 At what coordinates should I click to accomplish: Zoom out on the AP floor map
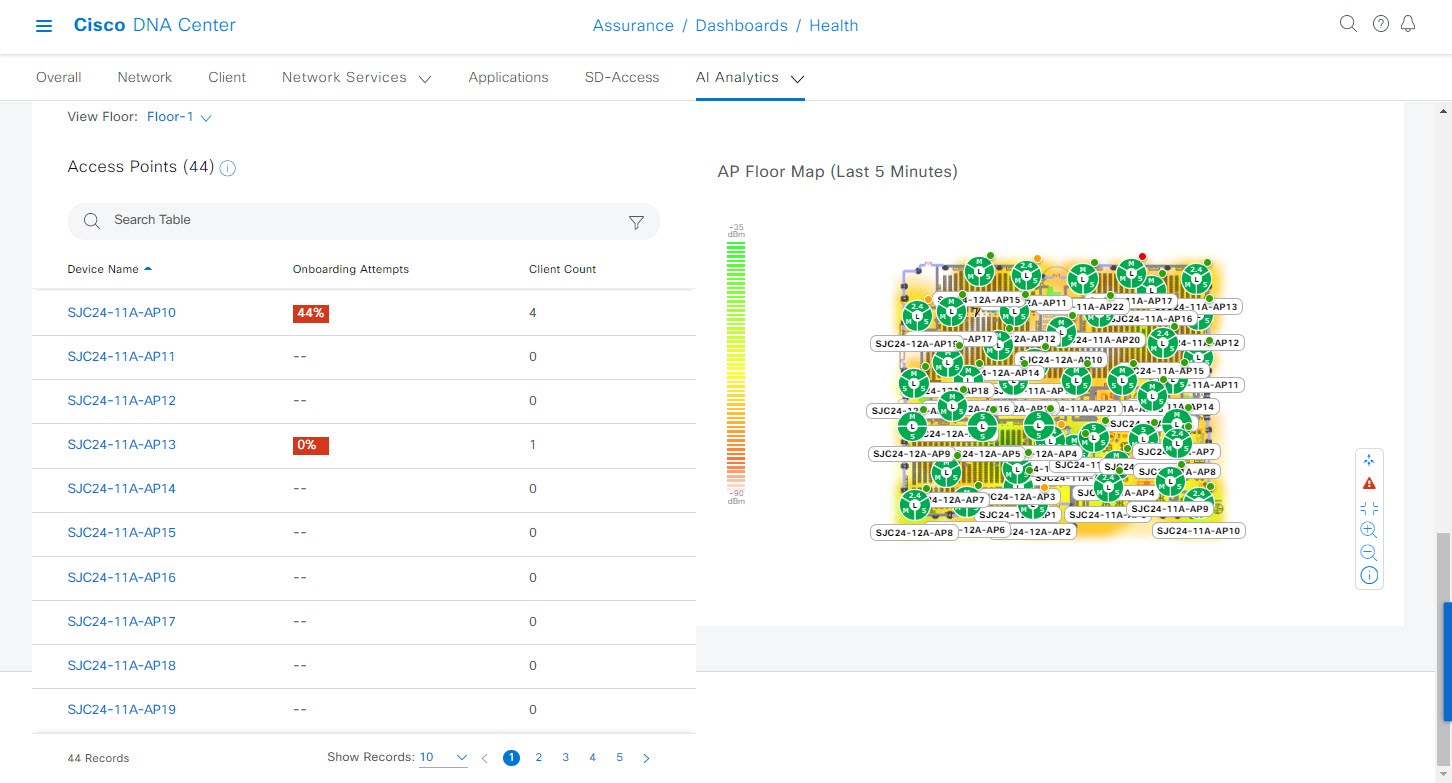tap(1369, 553)
